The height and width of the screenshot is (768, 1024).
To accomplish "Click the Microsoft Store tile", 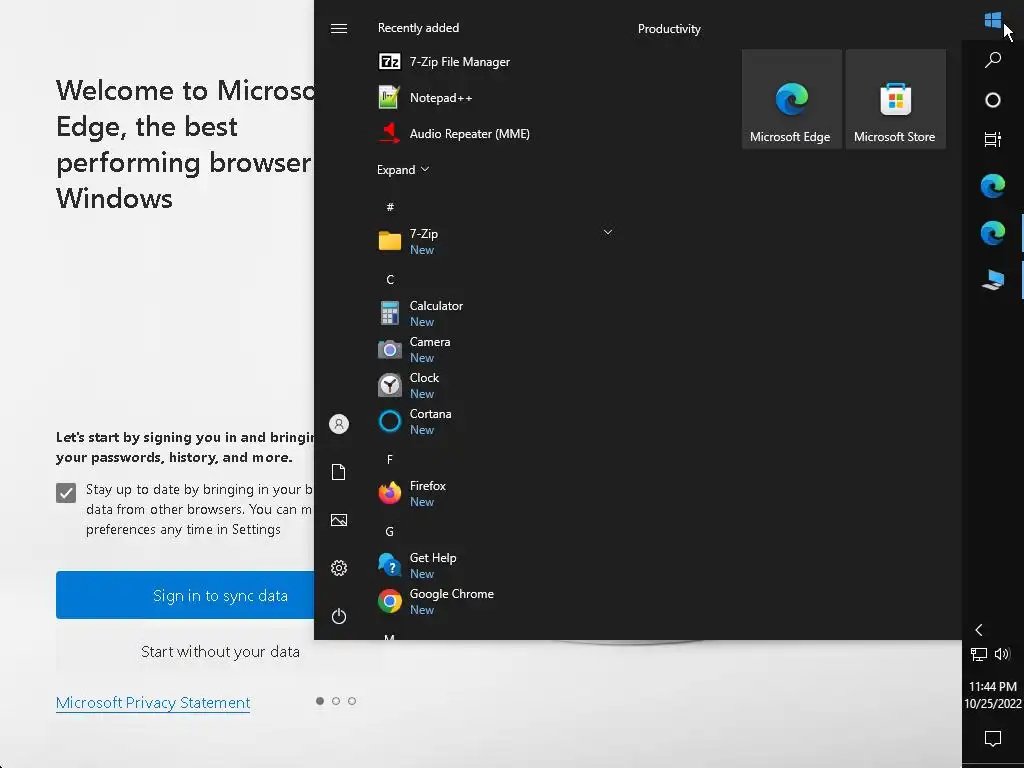I will pyautogui.click(x=895, y=99).
